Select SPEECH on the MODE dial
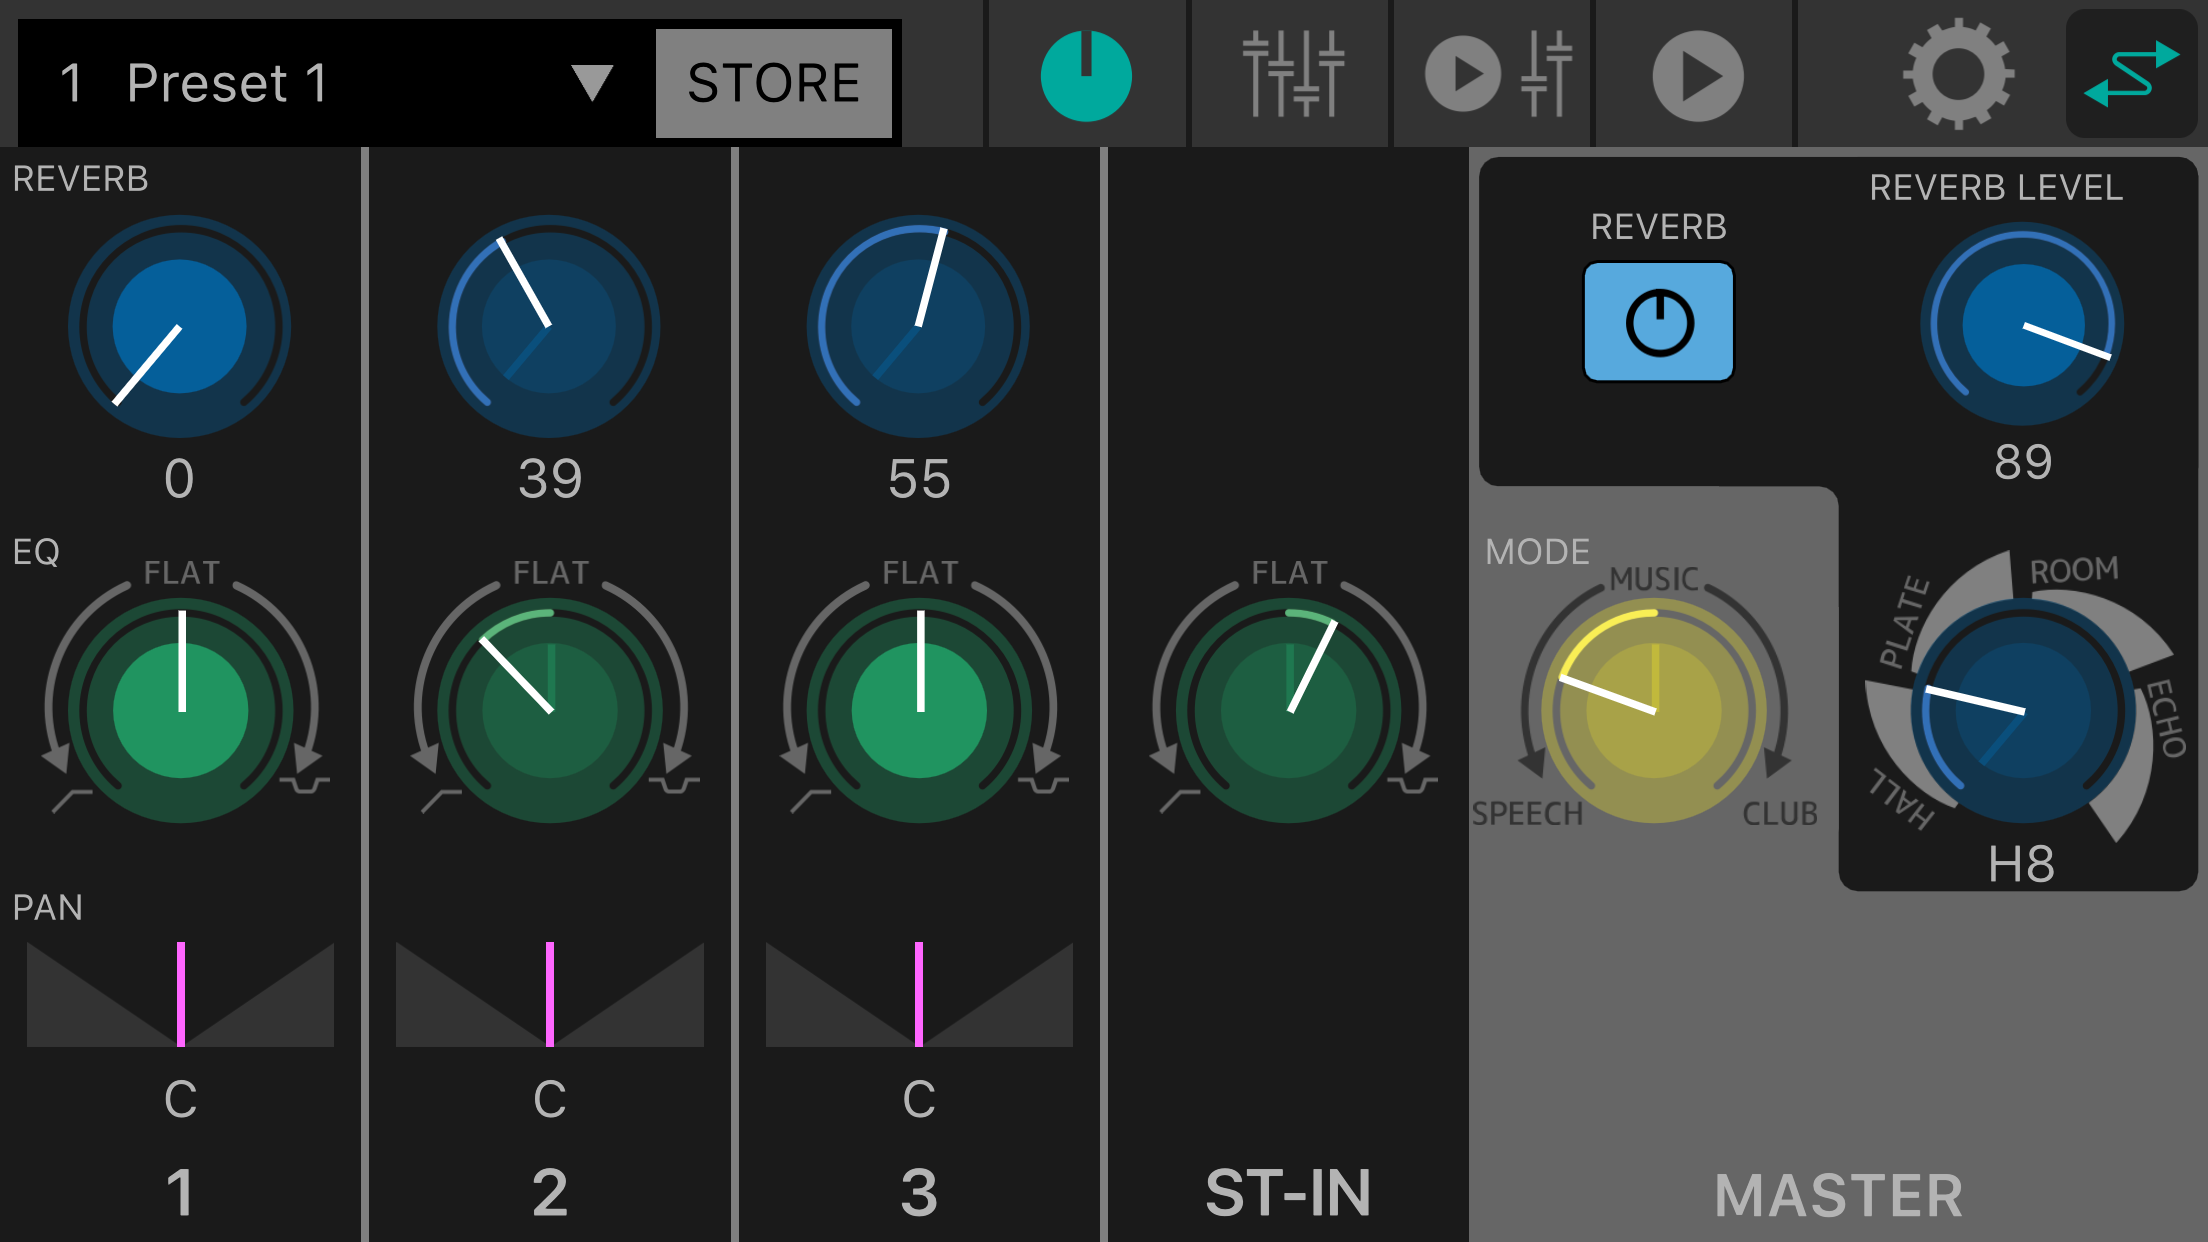The height and width of the screenshot is (1242, 2208). [x=1527, y=813]
